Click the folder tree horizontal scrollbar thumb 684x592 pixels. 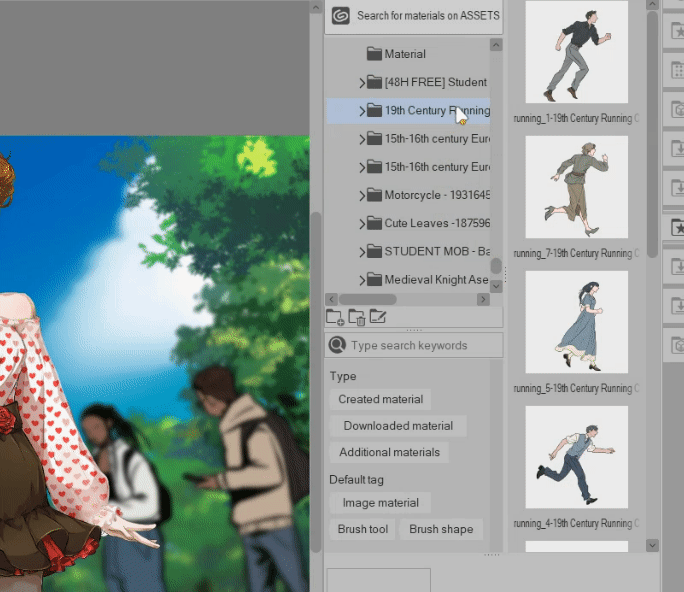tap(368, 299)
